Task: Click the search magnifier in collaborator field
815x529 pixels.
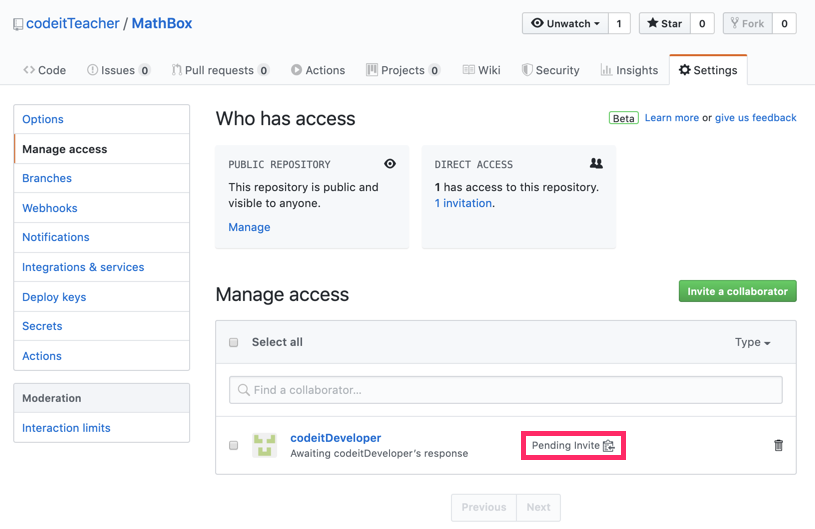Action: coord(243,390)
